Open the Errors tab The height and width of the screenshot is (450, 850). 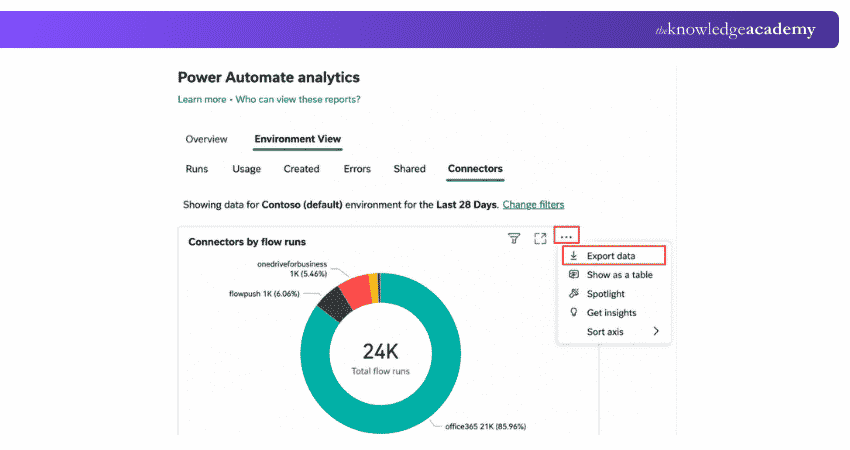[x=357, y=169]
